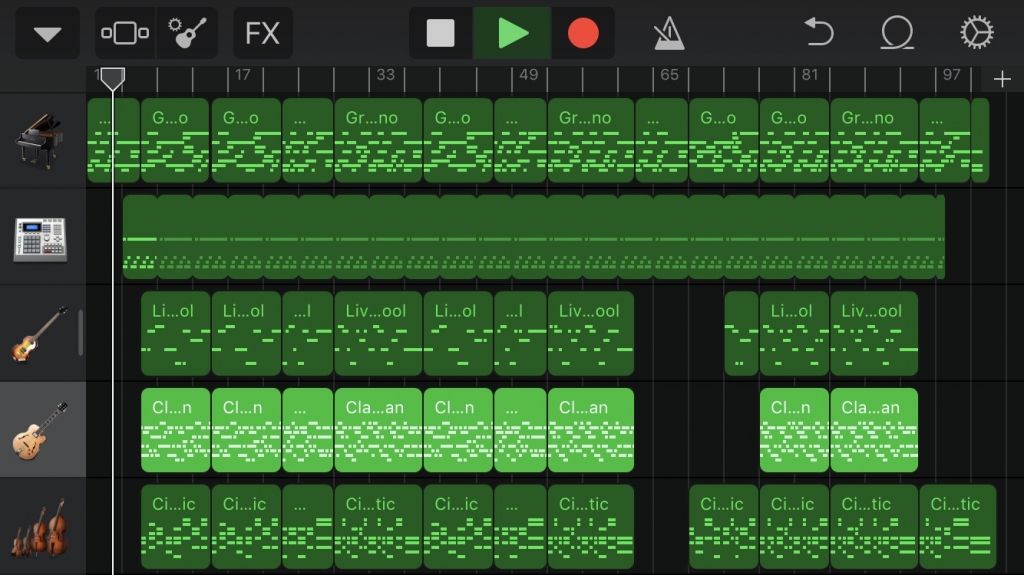This screenshot has height=575, width=1024.
Task: Select last 'Ci...tic' strings region
Action: (957, 527)
